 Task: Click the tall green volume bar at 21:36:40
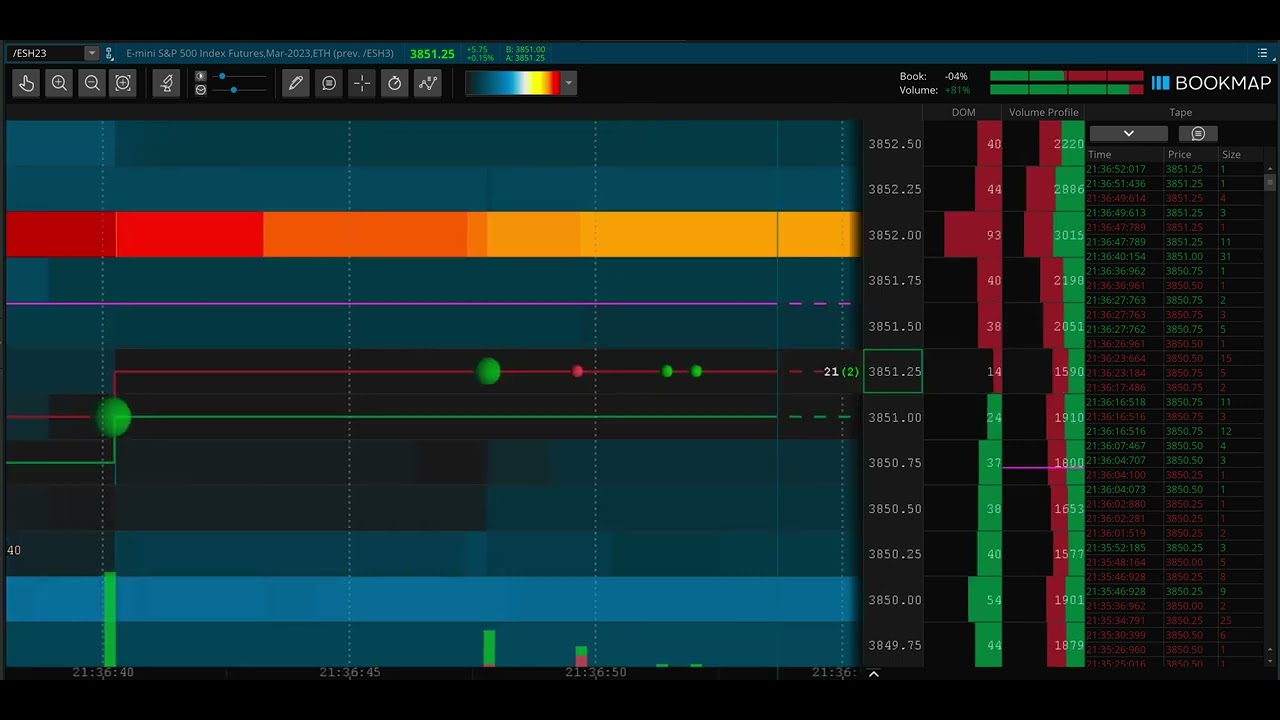tap(110, 619)
